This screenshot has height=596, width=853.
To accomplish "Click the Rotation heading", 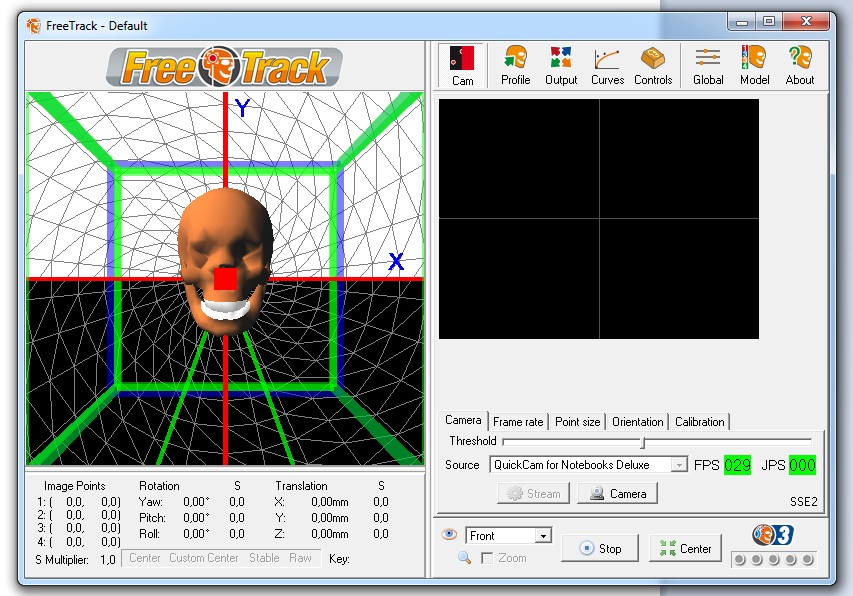I will pyautogui.click(x=159, y=486).
